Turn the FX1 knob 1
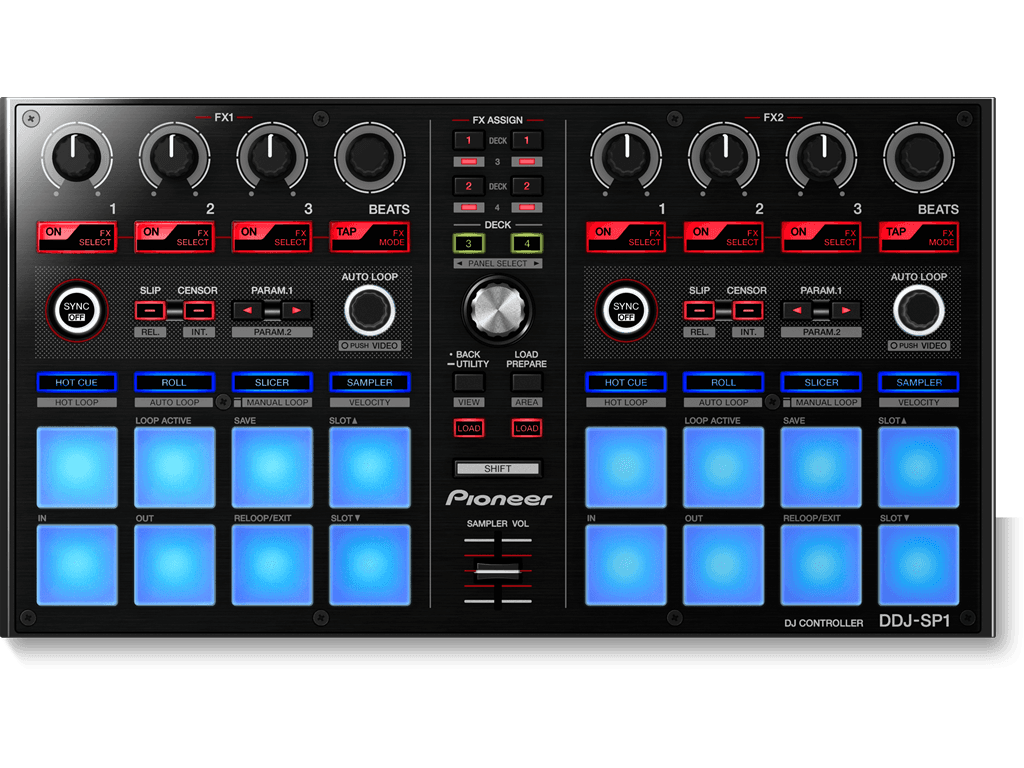 pos(76,157)
